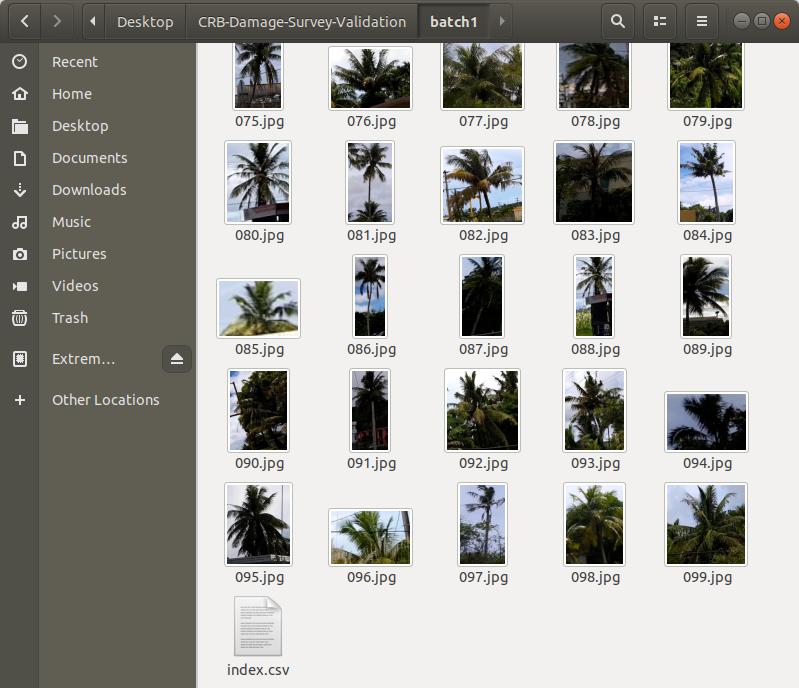Select the Desktop breadcrumb in path bar
The image size is (799, 688).
(145, 21)
